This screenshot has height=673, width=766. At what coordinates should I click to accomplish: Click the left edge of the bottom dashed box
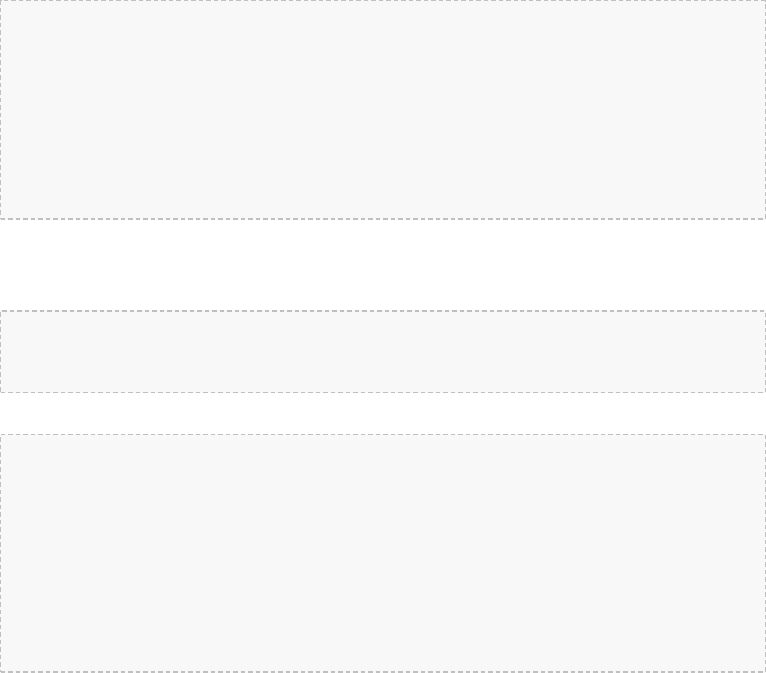1,552
